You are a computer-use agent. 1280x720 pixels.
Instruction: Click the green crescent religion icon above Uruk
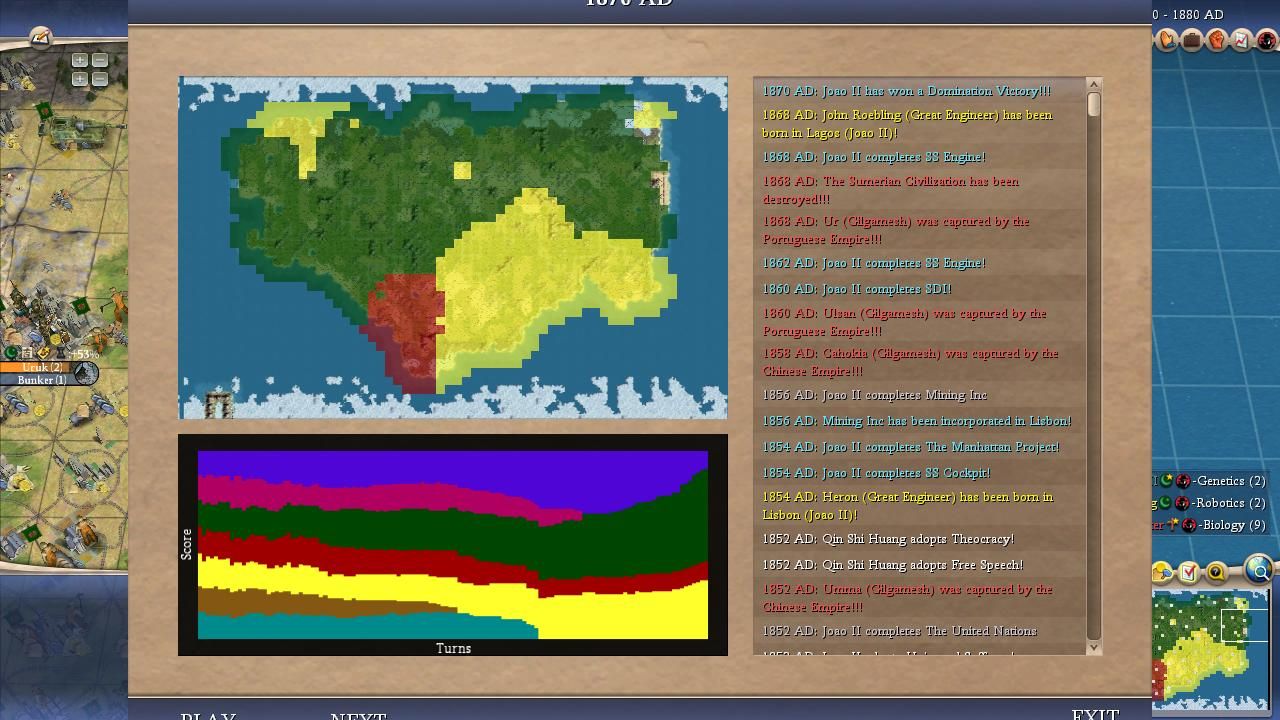coord(11,353)
